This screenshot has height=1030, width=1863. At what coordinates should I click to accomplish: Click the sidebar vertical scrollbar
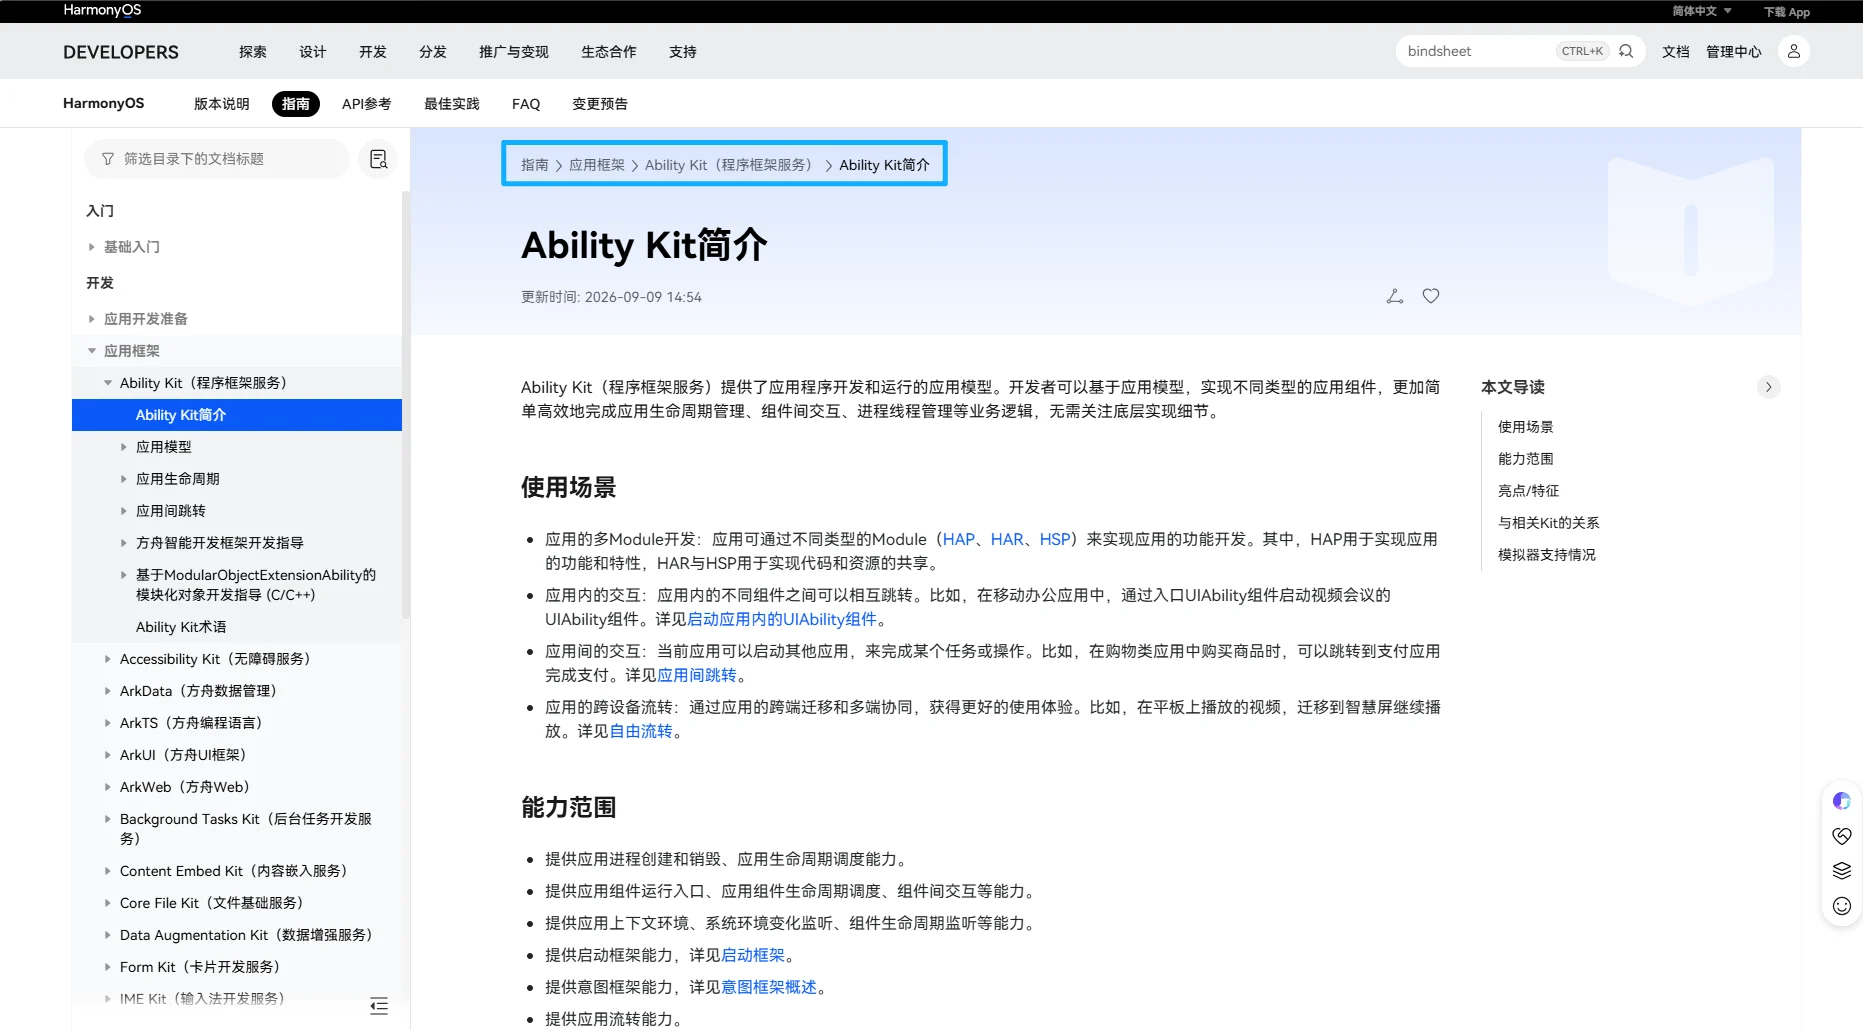point(405,404)
